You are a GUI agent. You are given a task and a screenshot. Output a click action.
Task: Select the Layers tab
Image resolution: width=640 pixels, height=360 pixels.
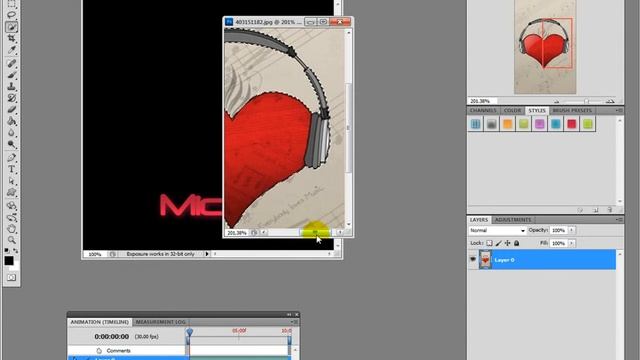click(479, 220)
